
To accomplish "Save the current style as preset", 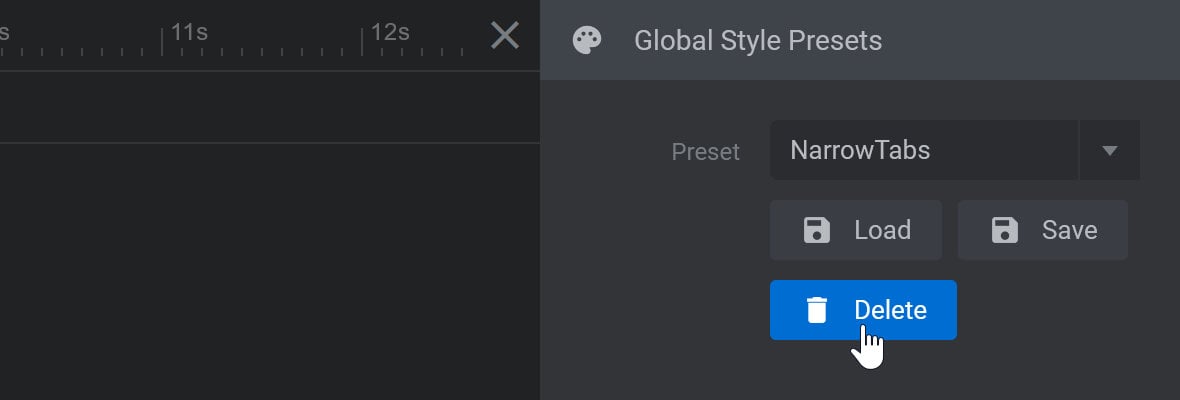I will (x=1043, y=230).
